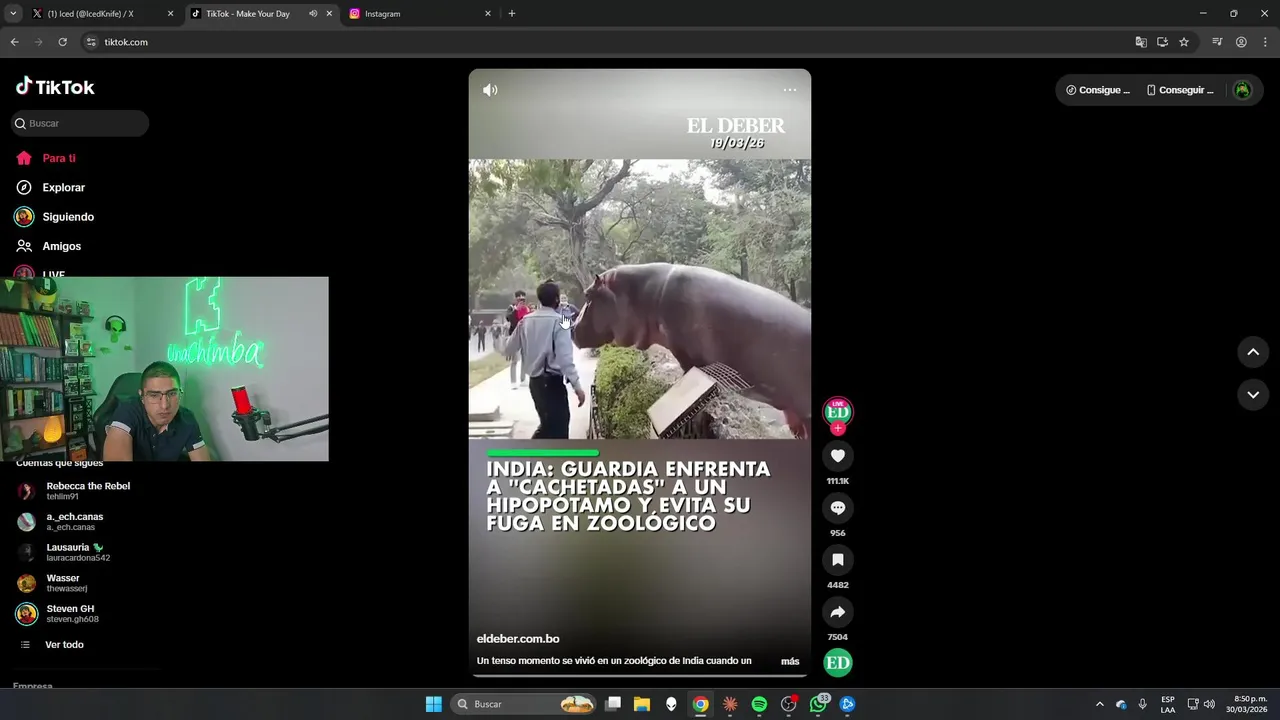Share the video using the arrow icon
1280x720 pixels.
pos(838,612)
